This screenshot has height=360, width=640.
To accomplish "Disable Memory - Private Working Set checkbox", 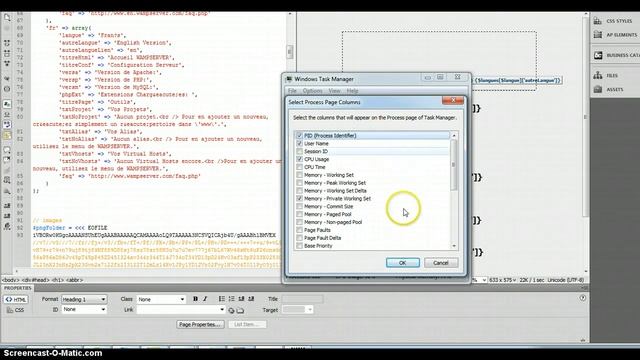I will (x=299, y=198).
